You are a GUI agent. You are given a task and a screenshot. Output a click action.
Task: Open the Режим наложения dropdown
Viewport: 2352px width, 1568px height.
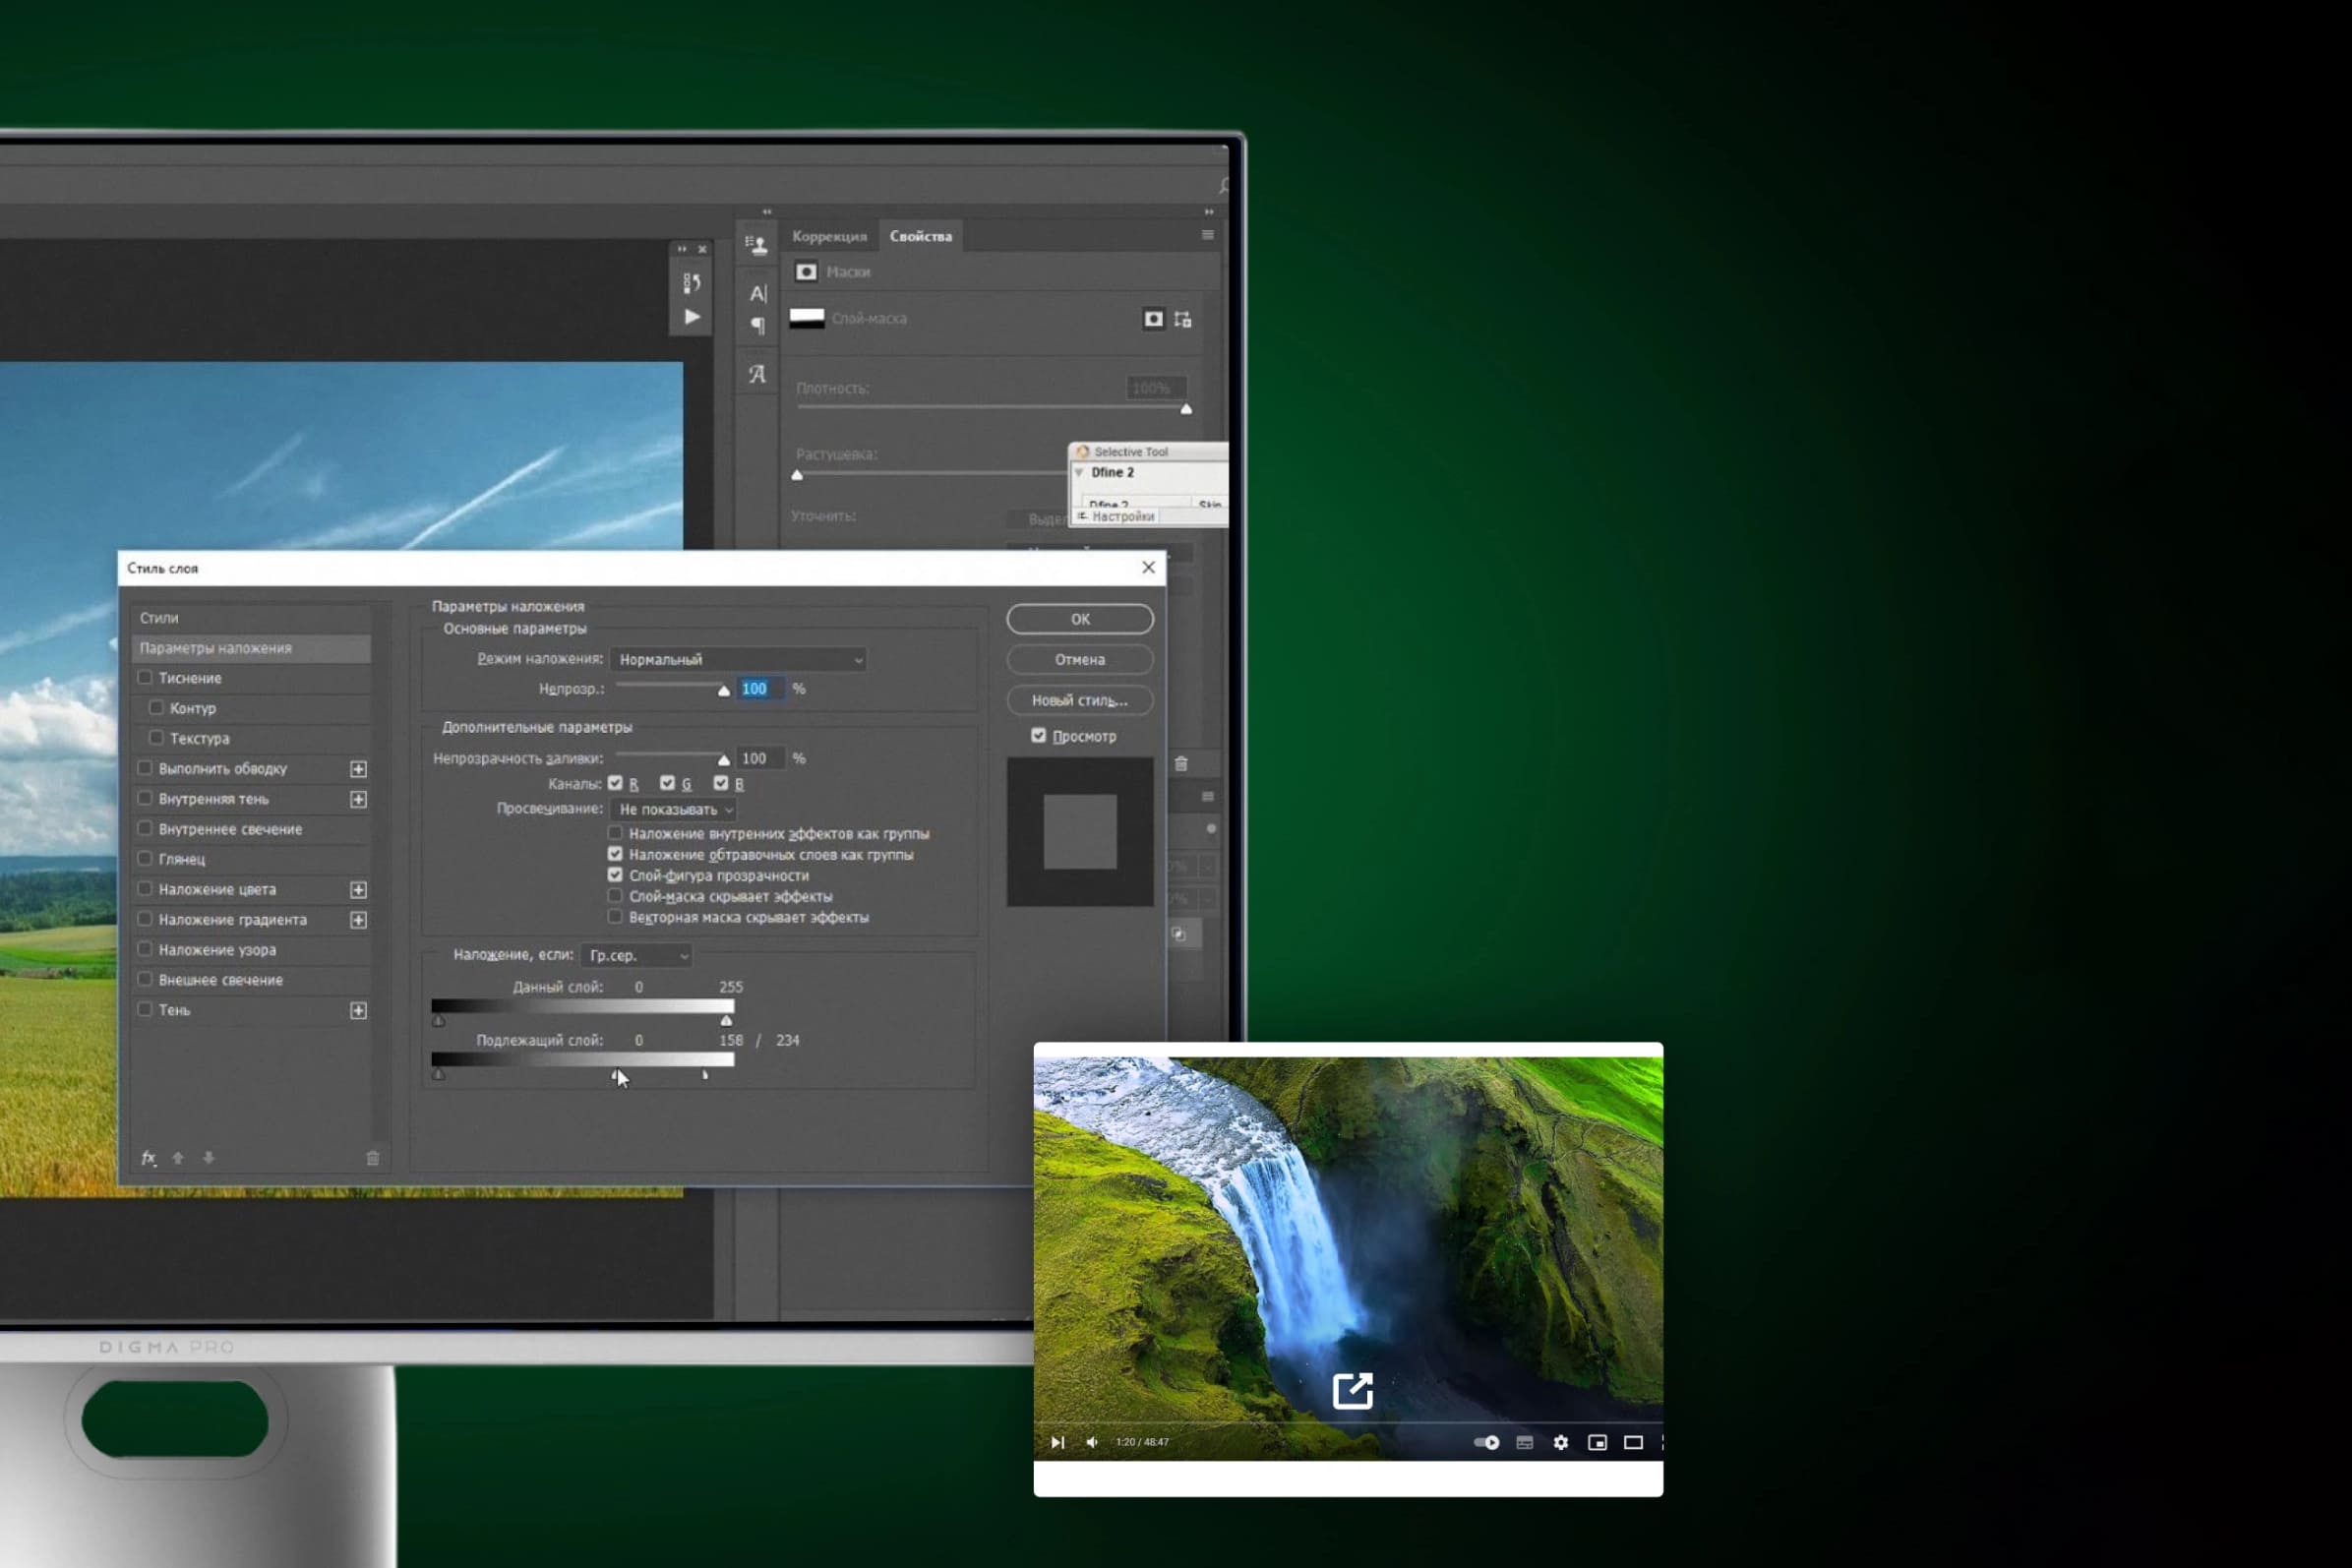tap(738, 660)
